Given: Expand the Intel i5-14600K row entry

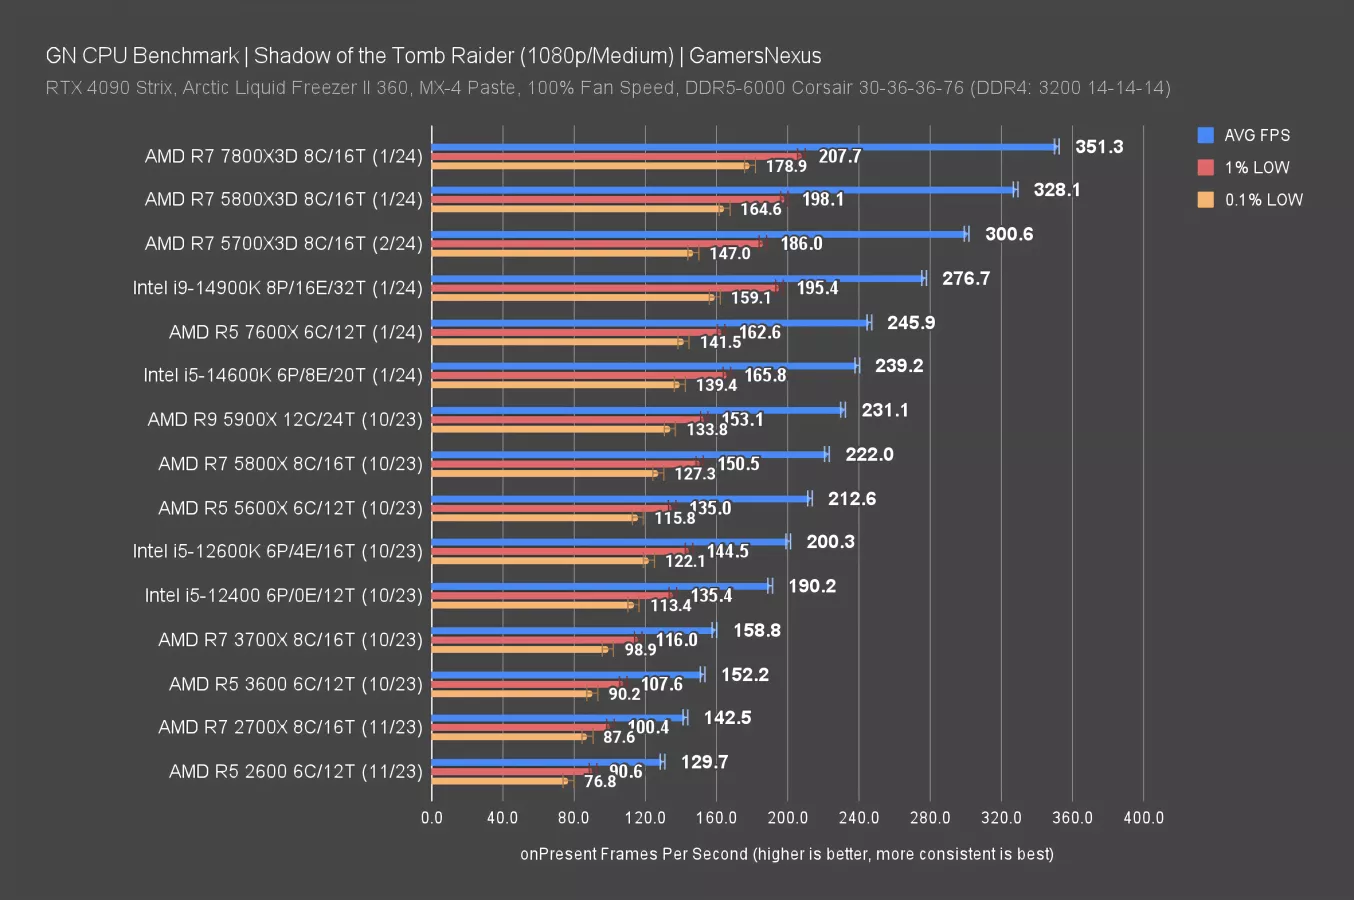Looking at the screenshot, I should pos(284,375).
